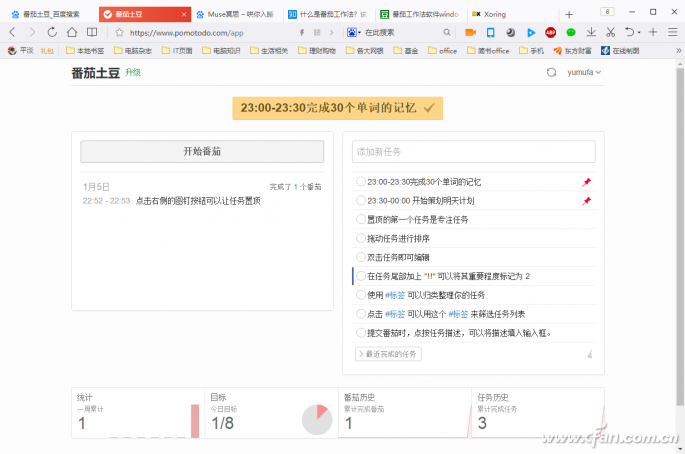This screenshot has width=685, height=454.
Task: Reload the page with refresh icon
Action: (52, 32)
